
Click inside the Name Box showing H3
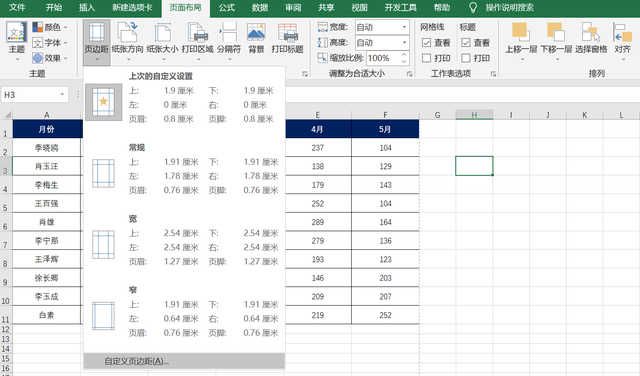pyautogui.click(x=30, y=95)
